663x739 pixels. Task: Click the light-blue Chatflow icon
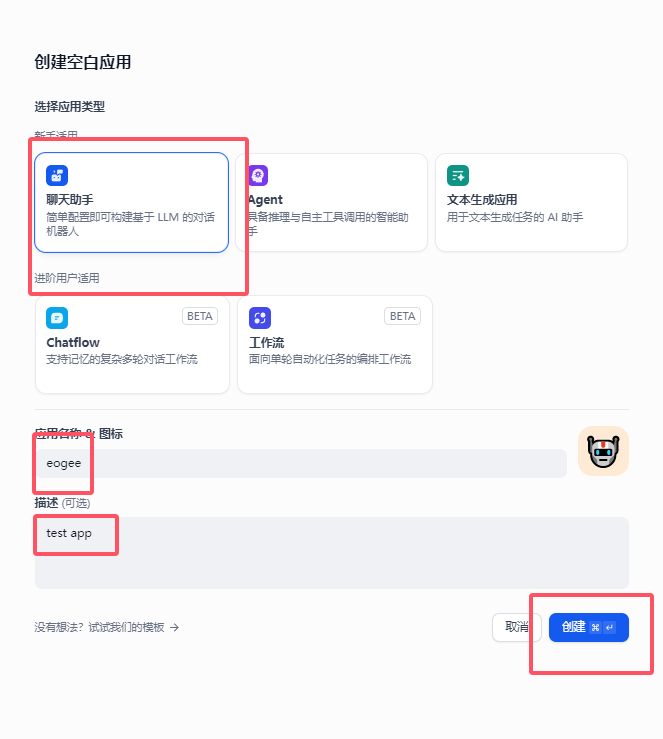tap(57, 318)
